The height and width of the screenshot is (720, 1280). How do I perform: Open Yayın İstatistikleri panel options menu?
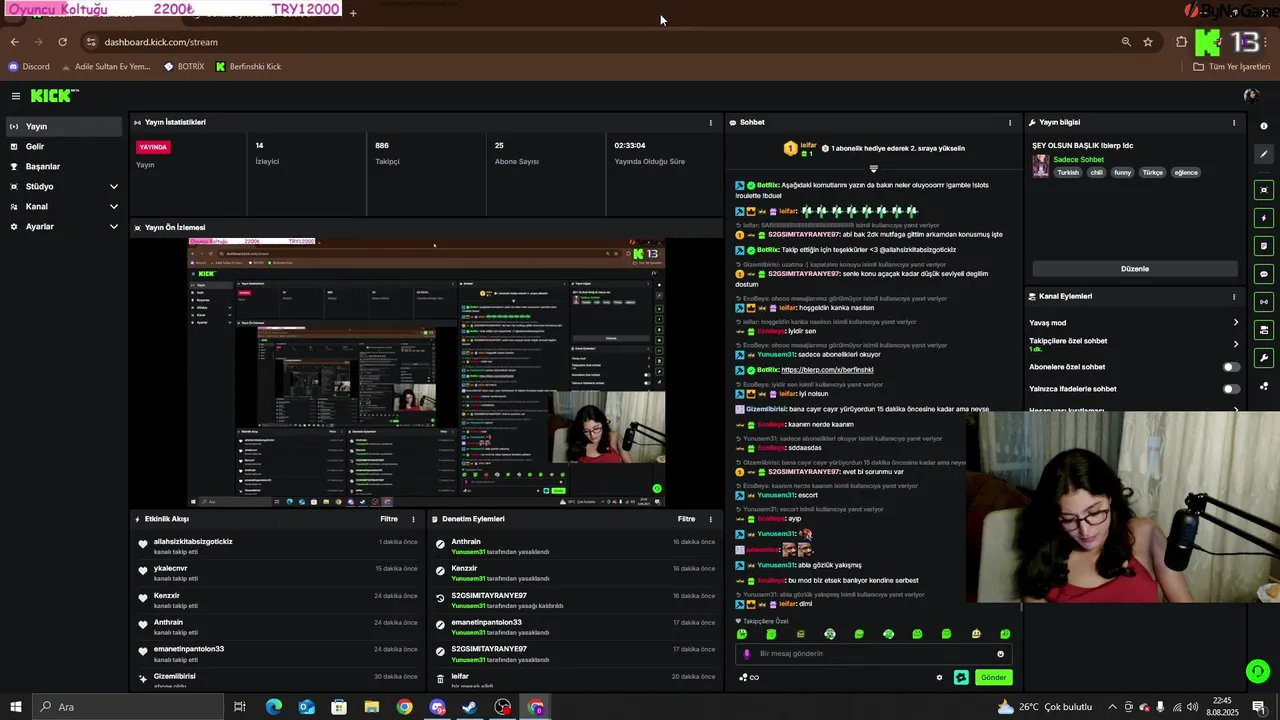click(x=711, y=123)
